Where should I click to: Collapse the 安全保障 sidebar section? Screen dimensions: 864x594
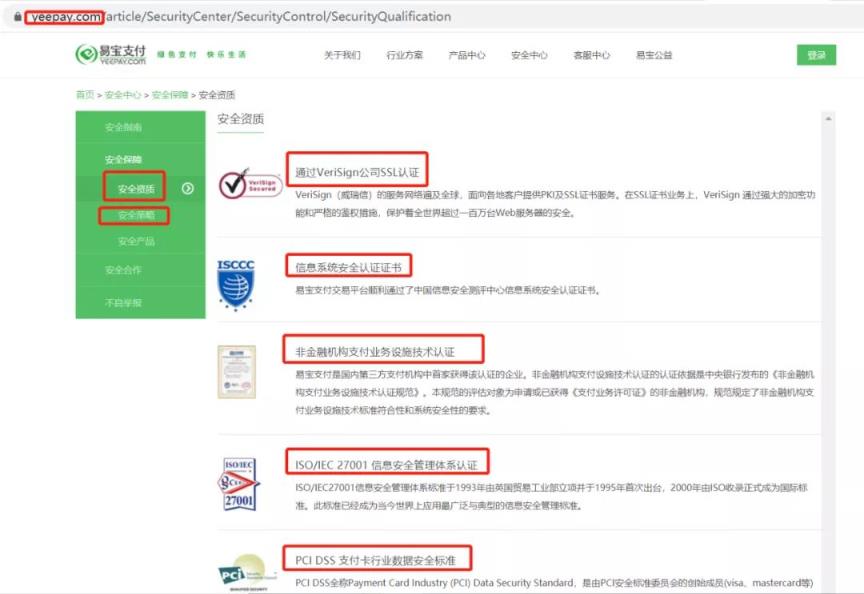(123, 159)
